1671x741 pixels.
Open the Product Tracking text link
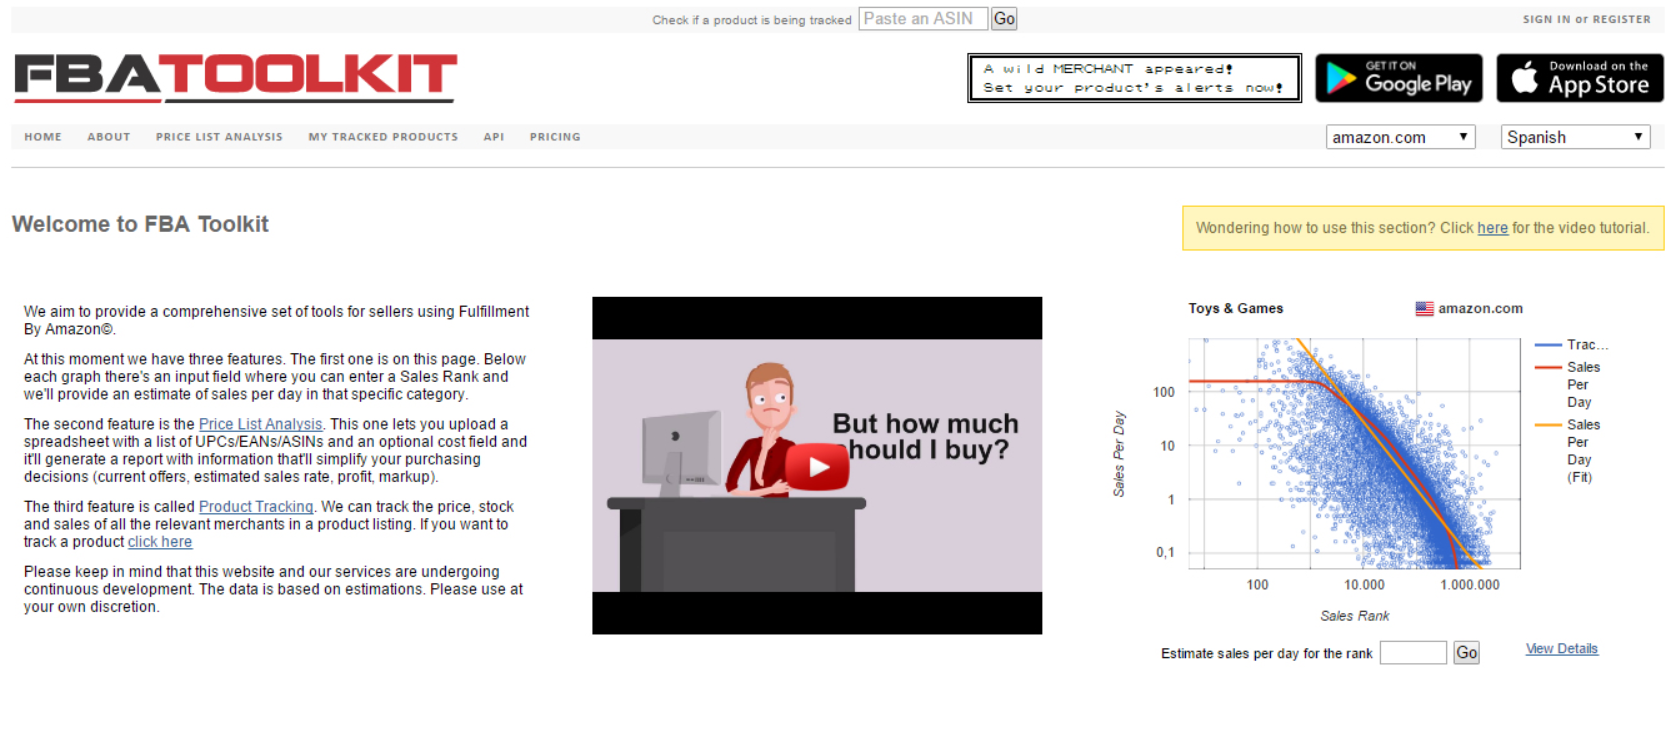(256, 507)
